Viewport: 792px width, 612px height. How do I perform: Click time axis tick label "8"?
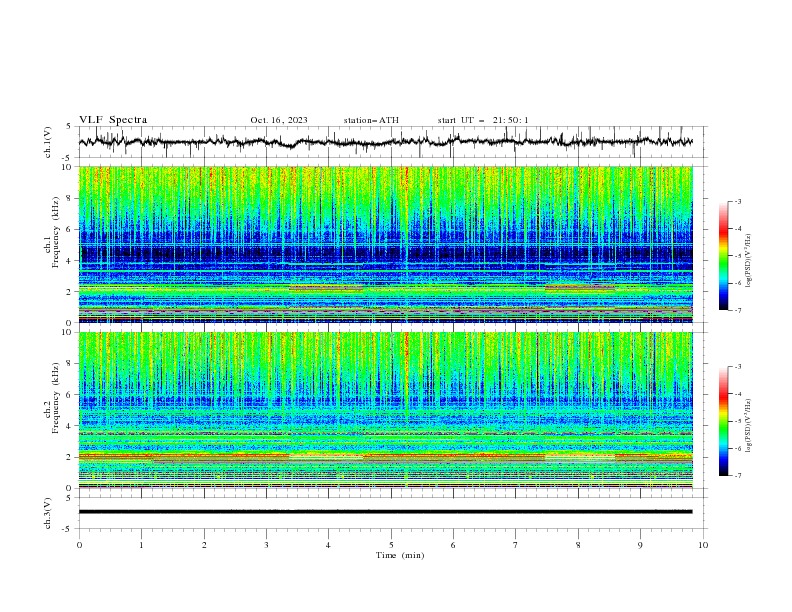coord(578,545)
